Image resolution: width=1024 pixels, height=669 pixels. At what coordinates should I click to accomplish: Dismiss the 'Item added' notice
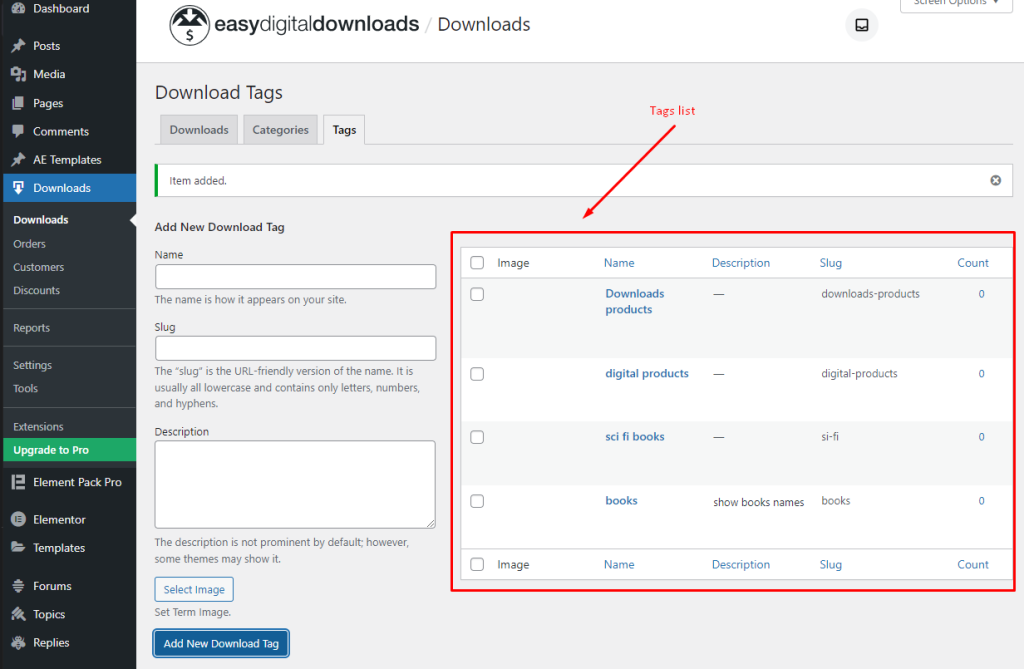point(995,181)
